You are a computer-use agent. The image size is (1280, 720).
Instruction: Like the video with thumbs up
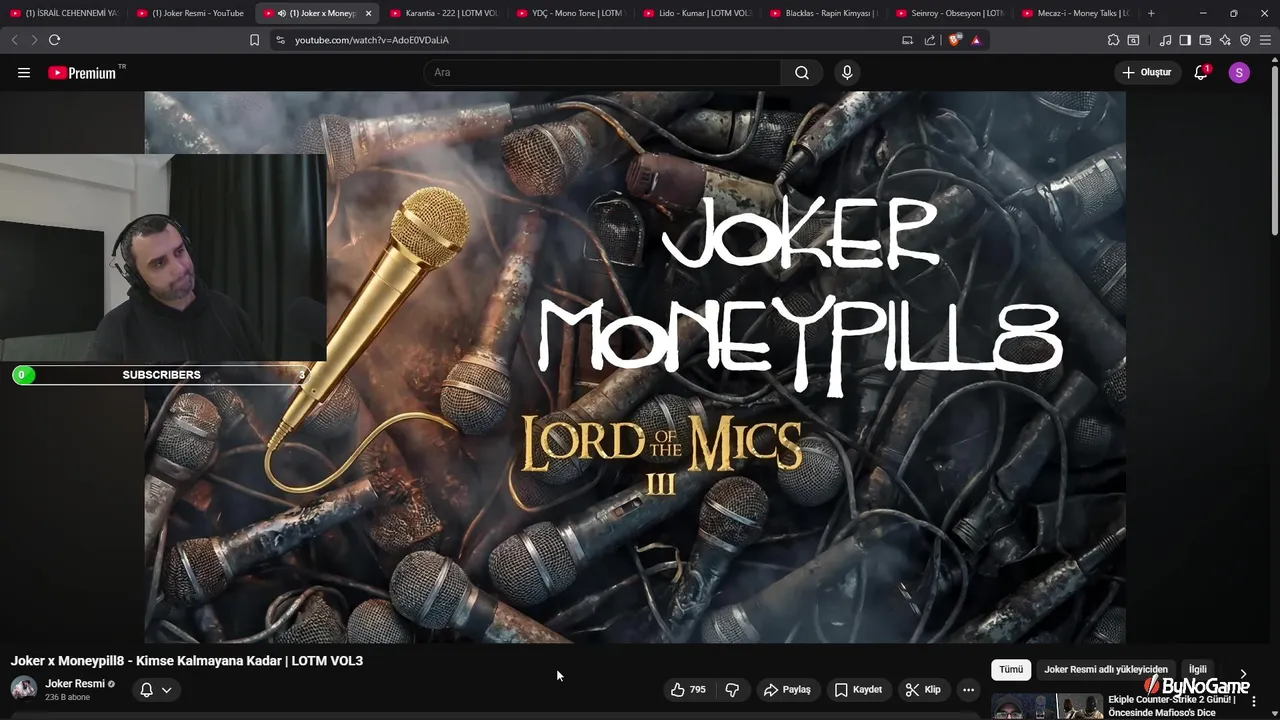click(688, 689)
